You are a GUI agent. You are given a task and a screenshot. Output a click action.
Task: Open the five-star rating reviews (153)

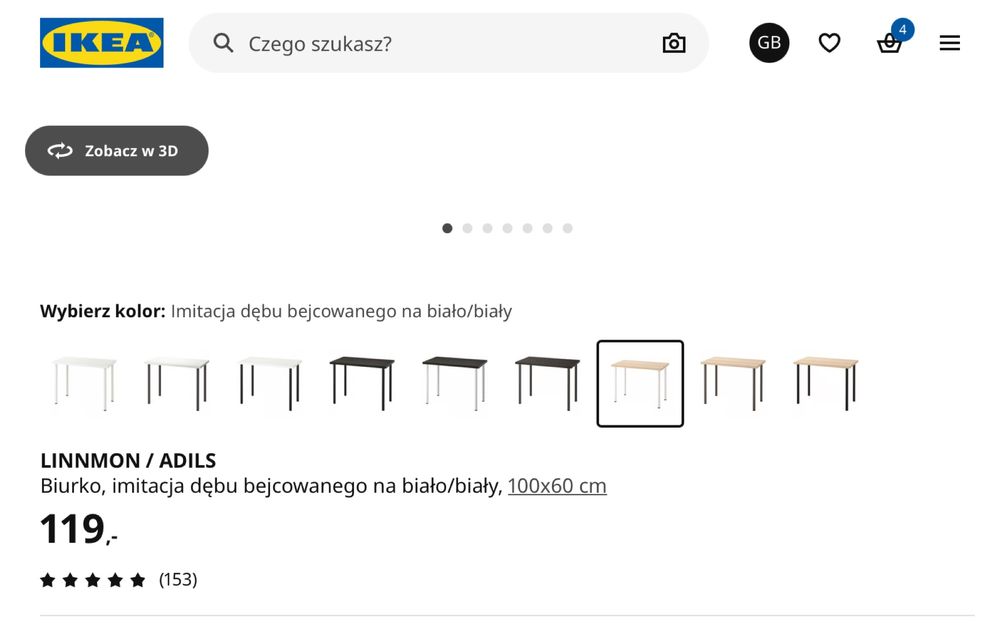tap(118, 580)
